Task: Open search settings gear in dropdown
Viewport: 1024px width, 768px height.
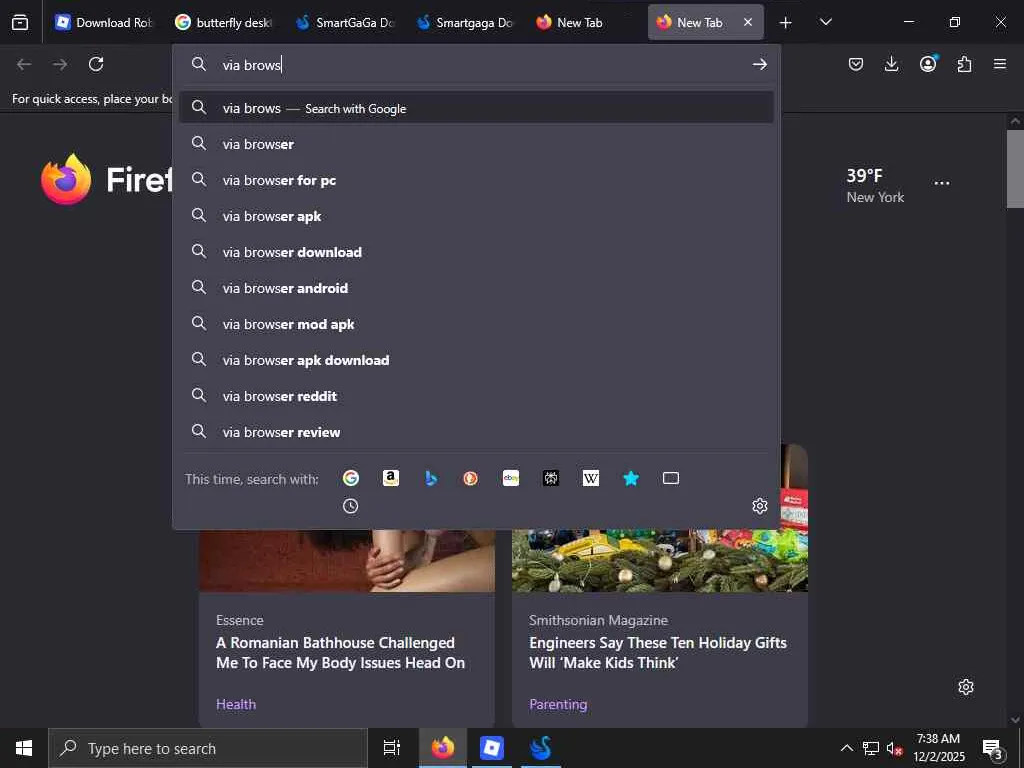Action: [760, 506]
